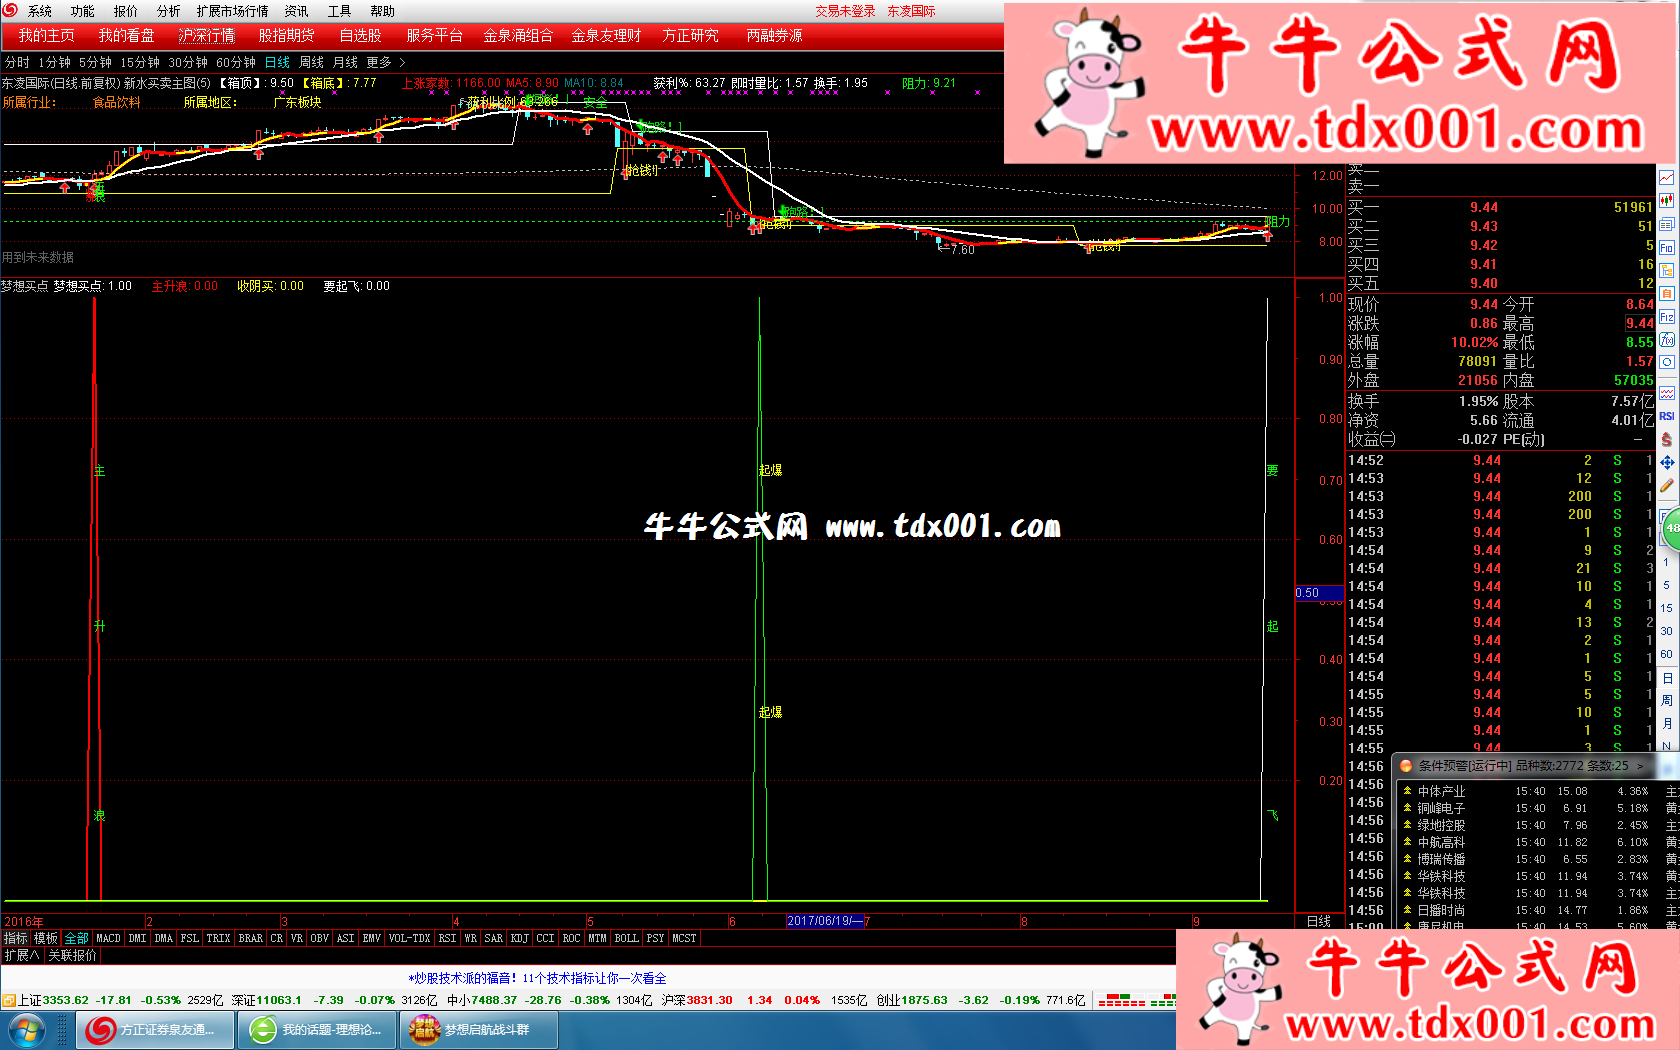Image resolution: width=1680 pixels, height=1050 pixels.
Task: Click the 上证 index value 3353.62
Action: point(66,1000)
